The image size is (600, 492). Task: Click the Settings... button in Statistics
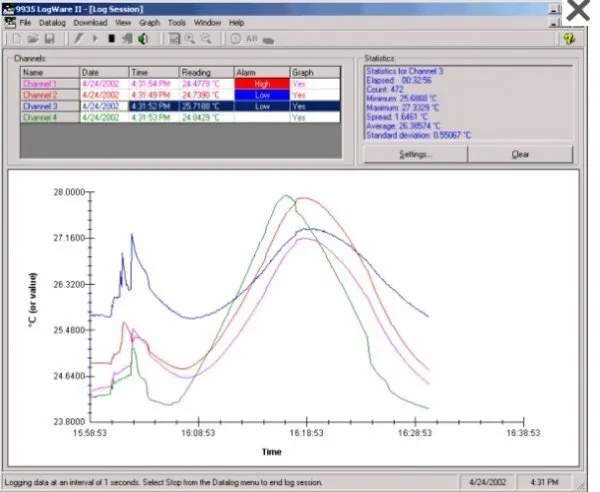pyautogui.click(x=416, y=155)
